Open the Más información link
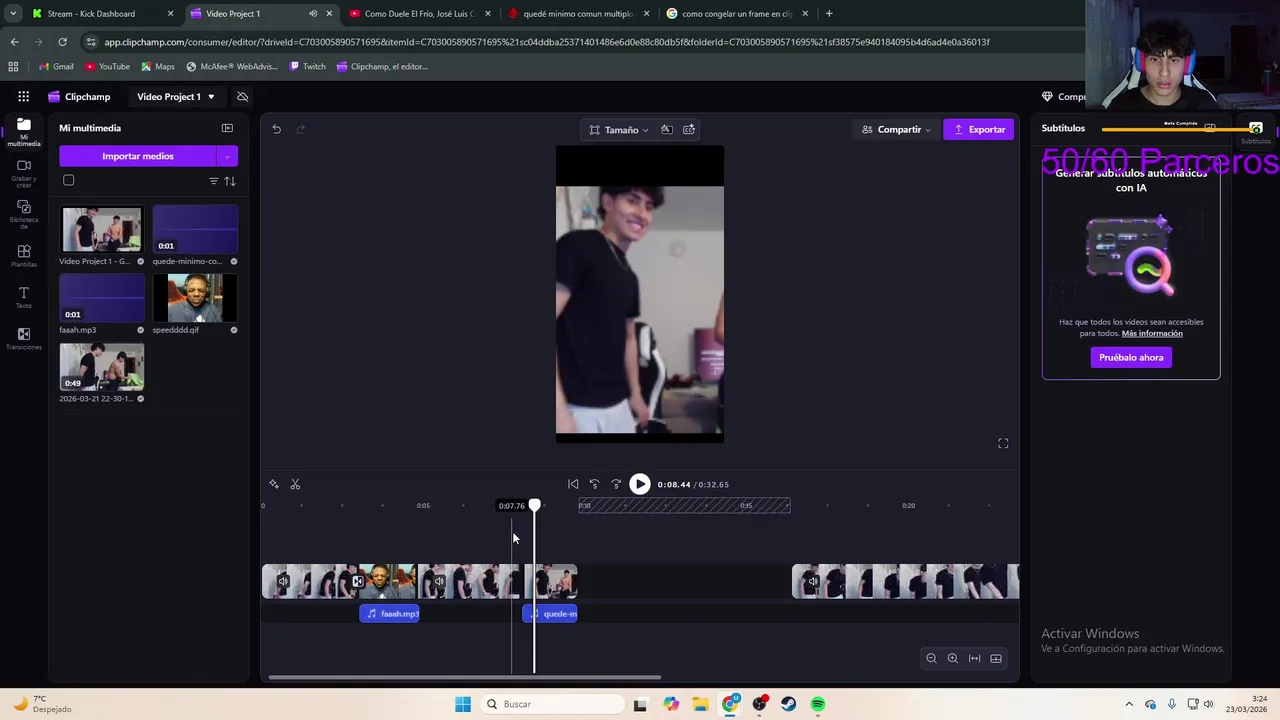1280x720 pixels. tap(1152, 334)
